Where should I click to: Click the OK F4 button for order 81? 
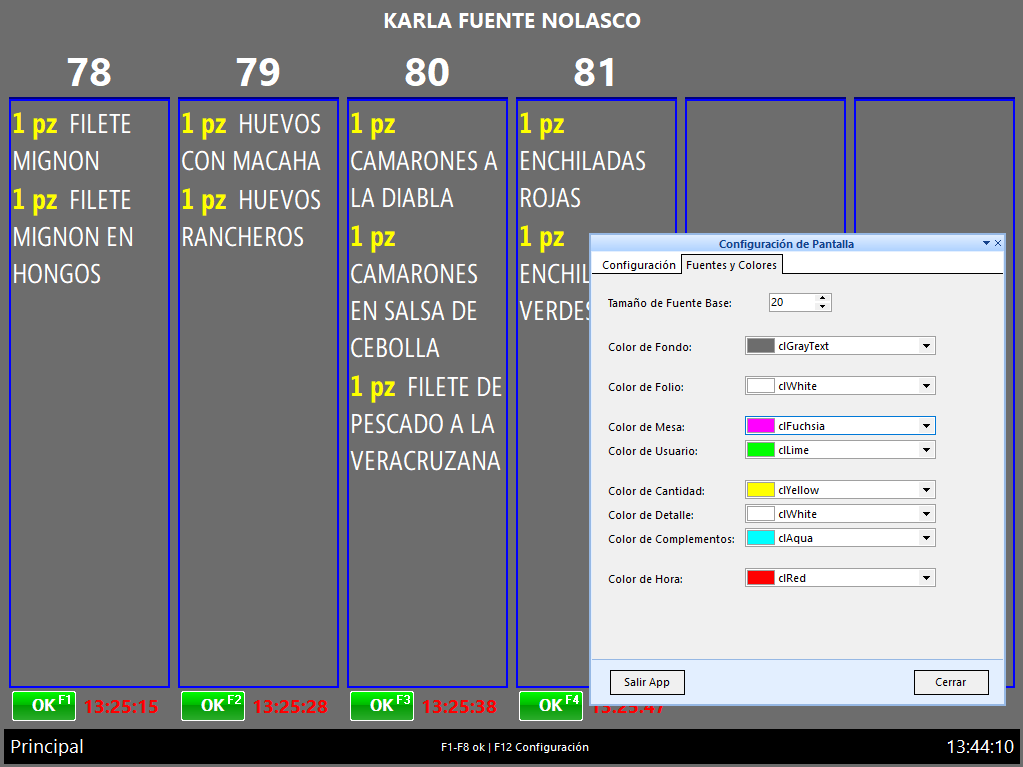click(550, 705)
